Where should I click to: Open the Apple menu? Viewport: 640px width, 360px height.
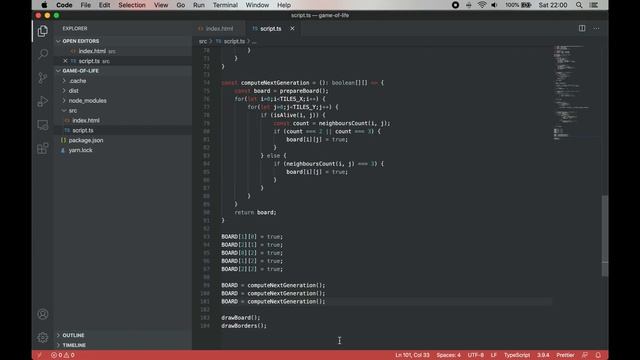[44, 5]
